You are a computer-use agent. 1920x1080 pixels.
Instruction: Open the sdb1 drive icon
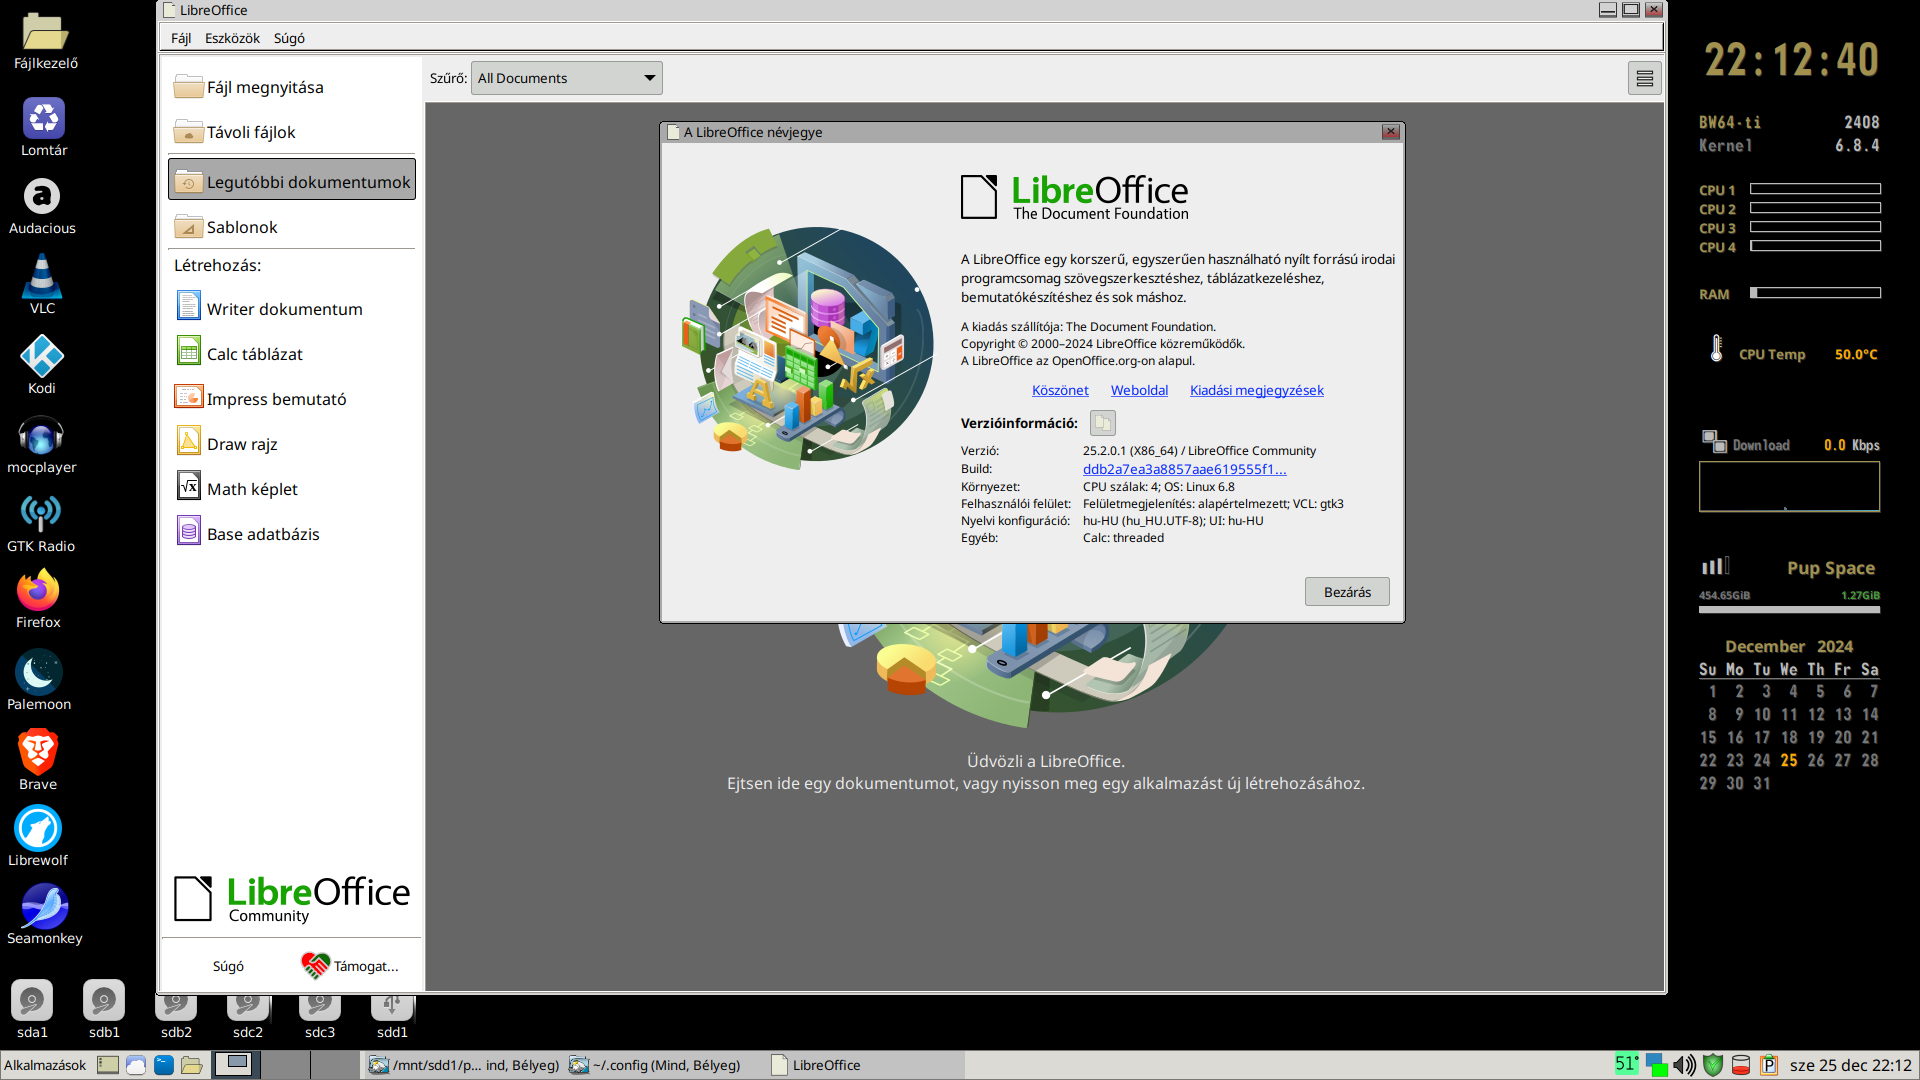pyautogui.click(x=104, y=1009)
